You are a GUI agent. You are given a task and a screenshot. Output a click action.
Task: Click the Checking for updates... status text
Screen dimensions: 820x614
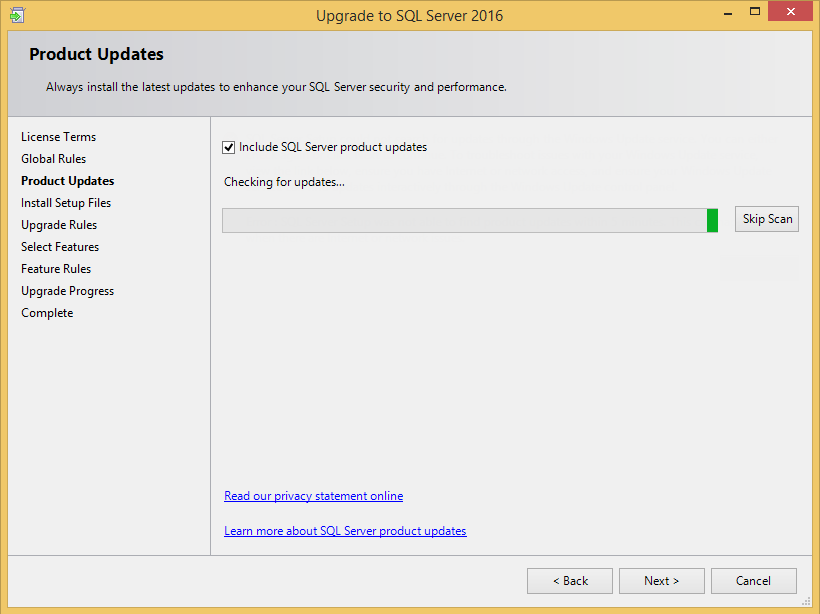284,182
